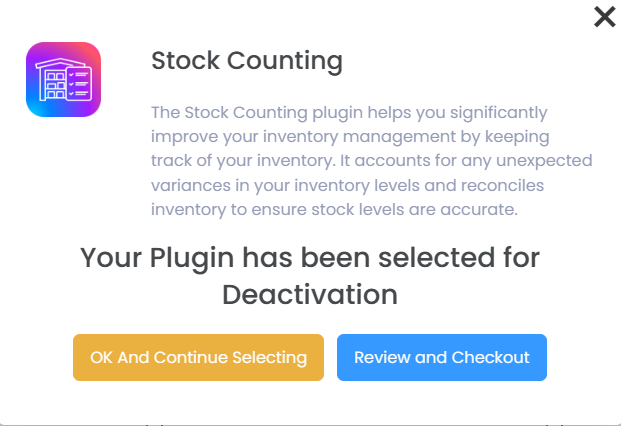
Task: Select the Stock Counting title text
Action: tap(246, 61)
